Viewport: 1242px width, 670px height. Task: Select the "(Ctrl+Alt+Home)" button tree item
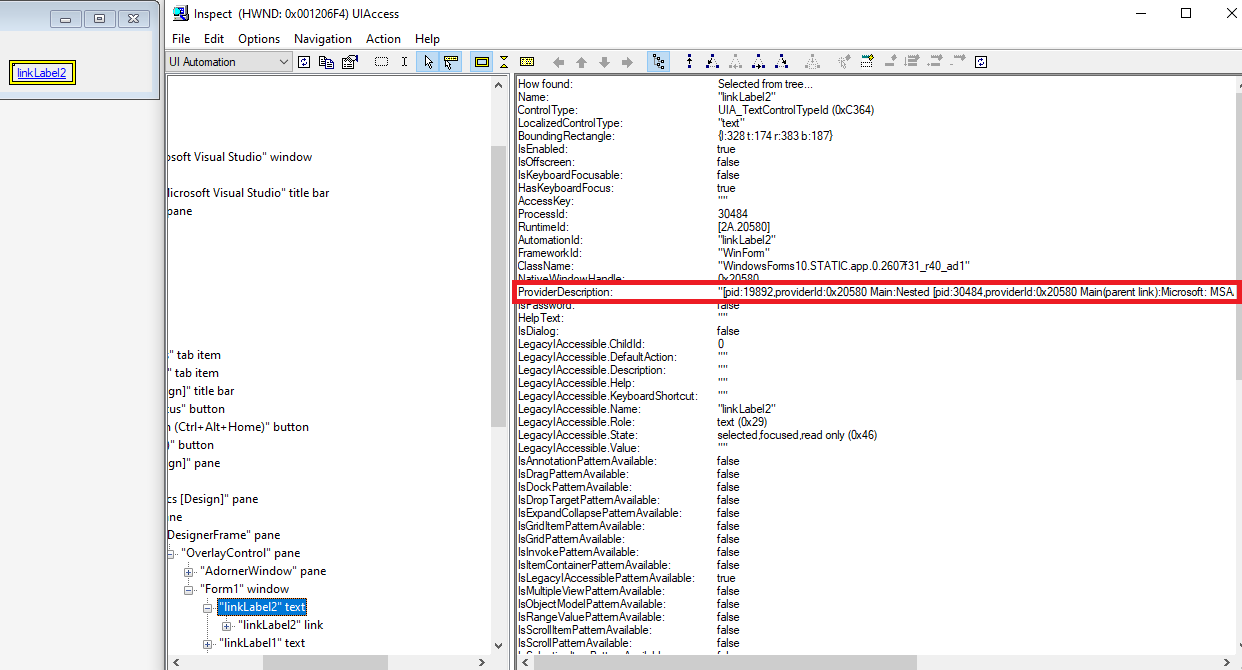point(239,427)
